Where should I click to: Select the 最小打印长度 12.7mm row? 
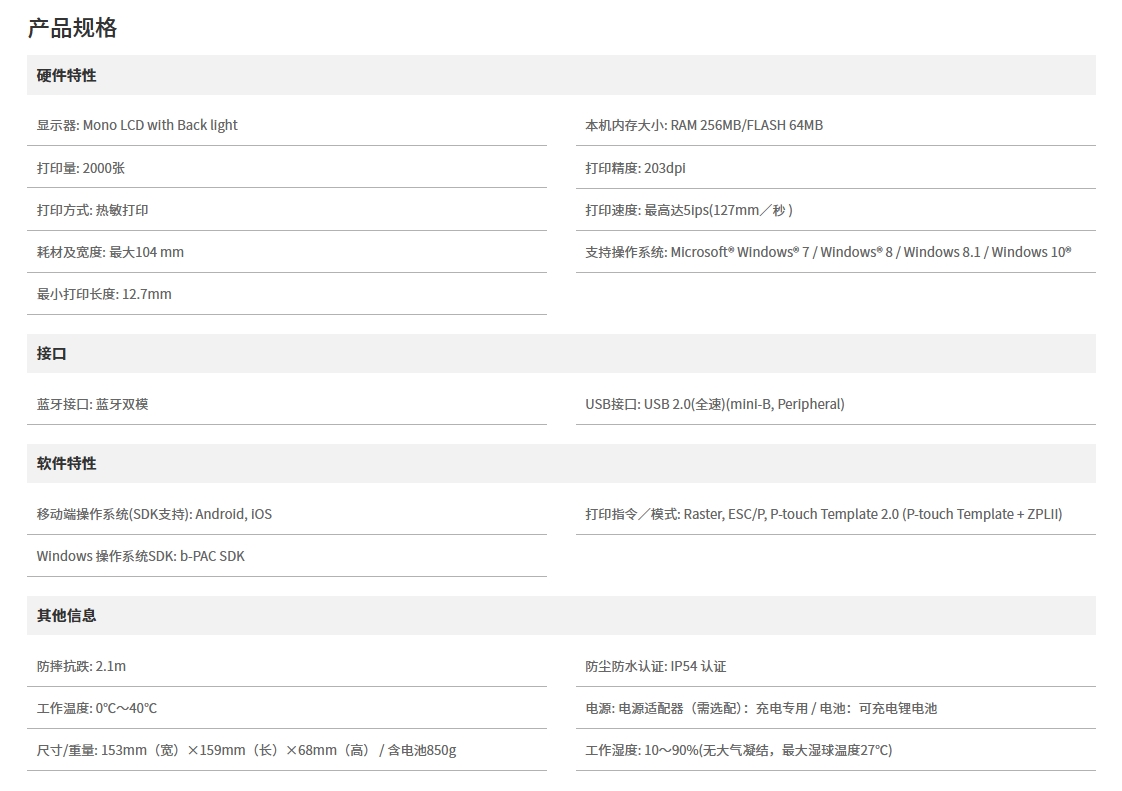(x=104, y=294)
